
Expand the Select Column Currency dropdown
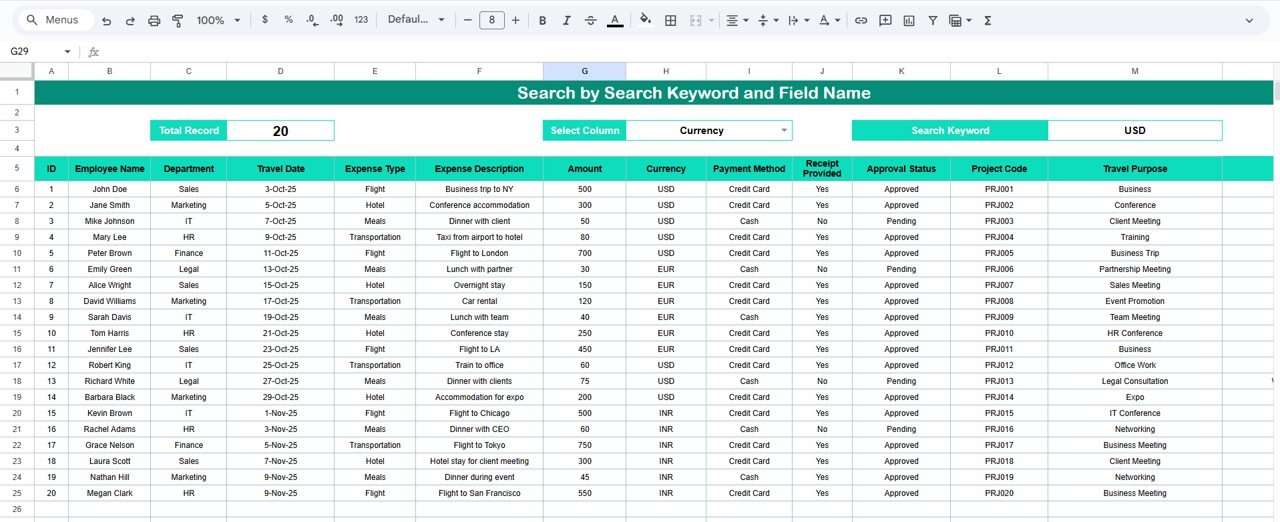coord(784,130)
